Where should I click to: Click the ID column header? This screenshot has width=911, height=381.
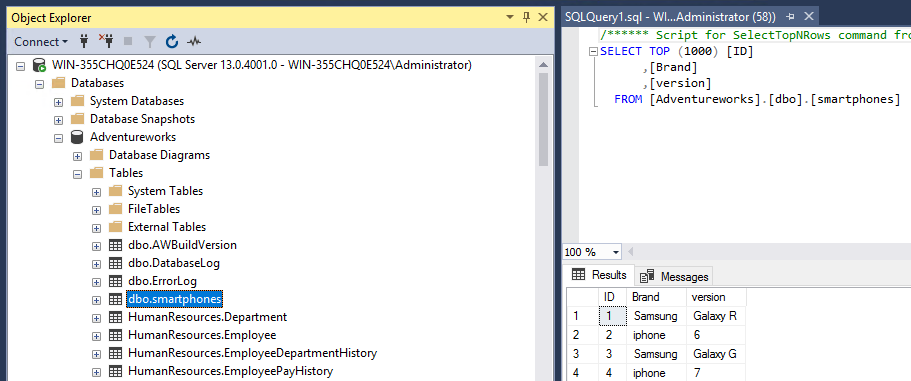click(612, 297)
